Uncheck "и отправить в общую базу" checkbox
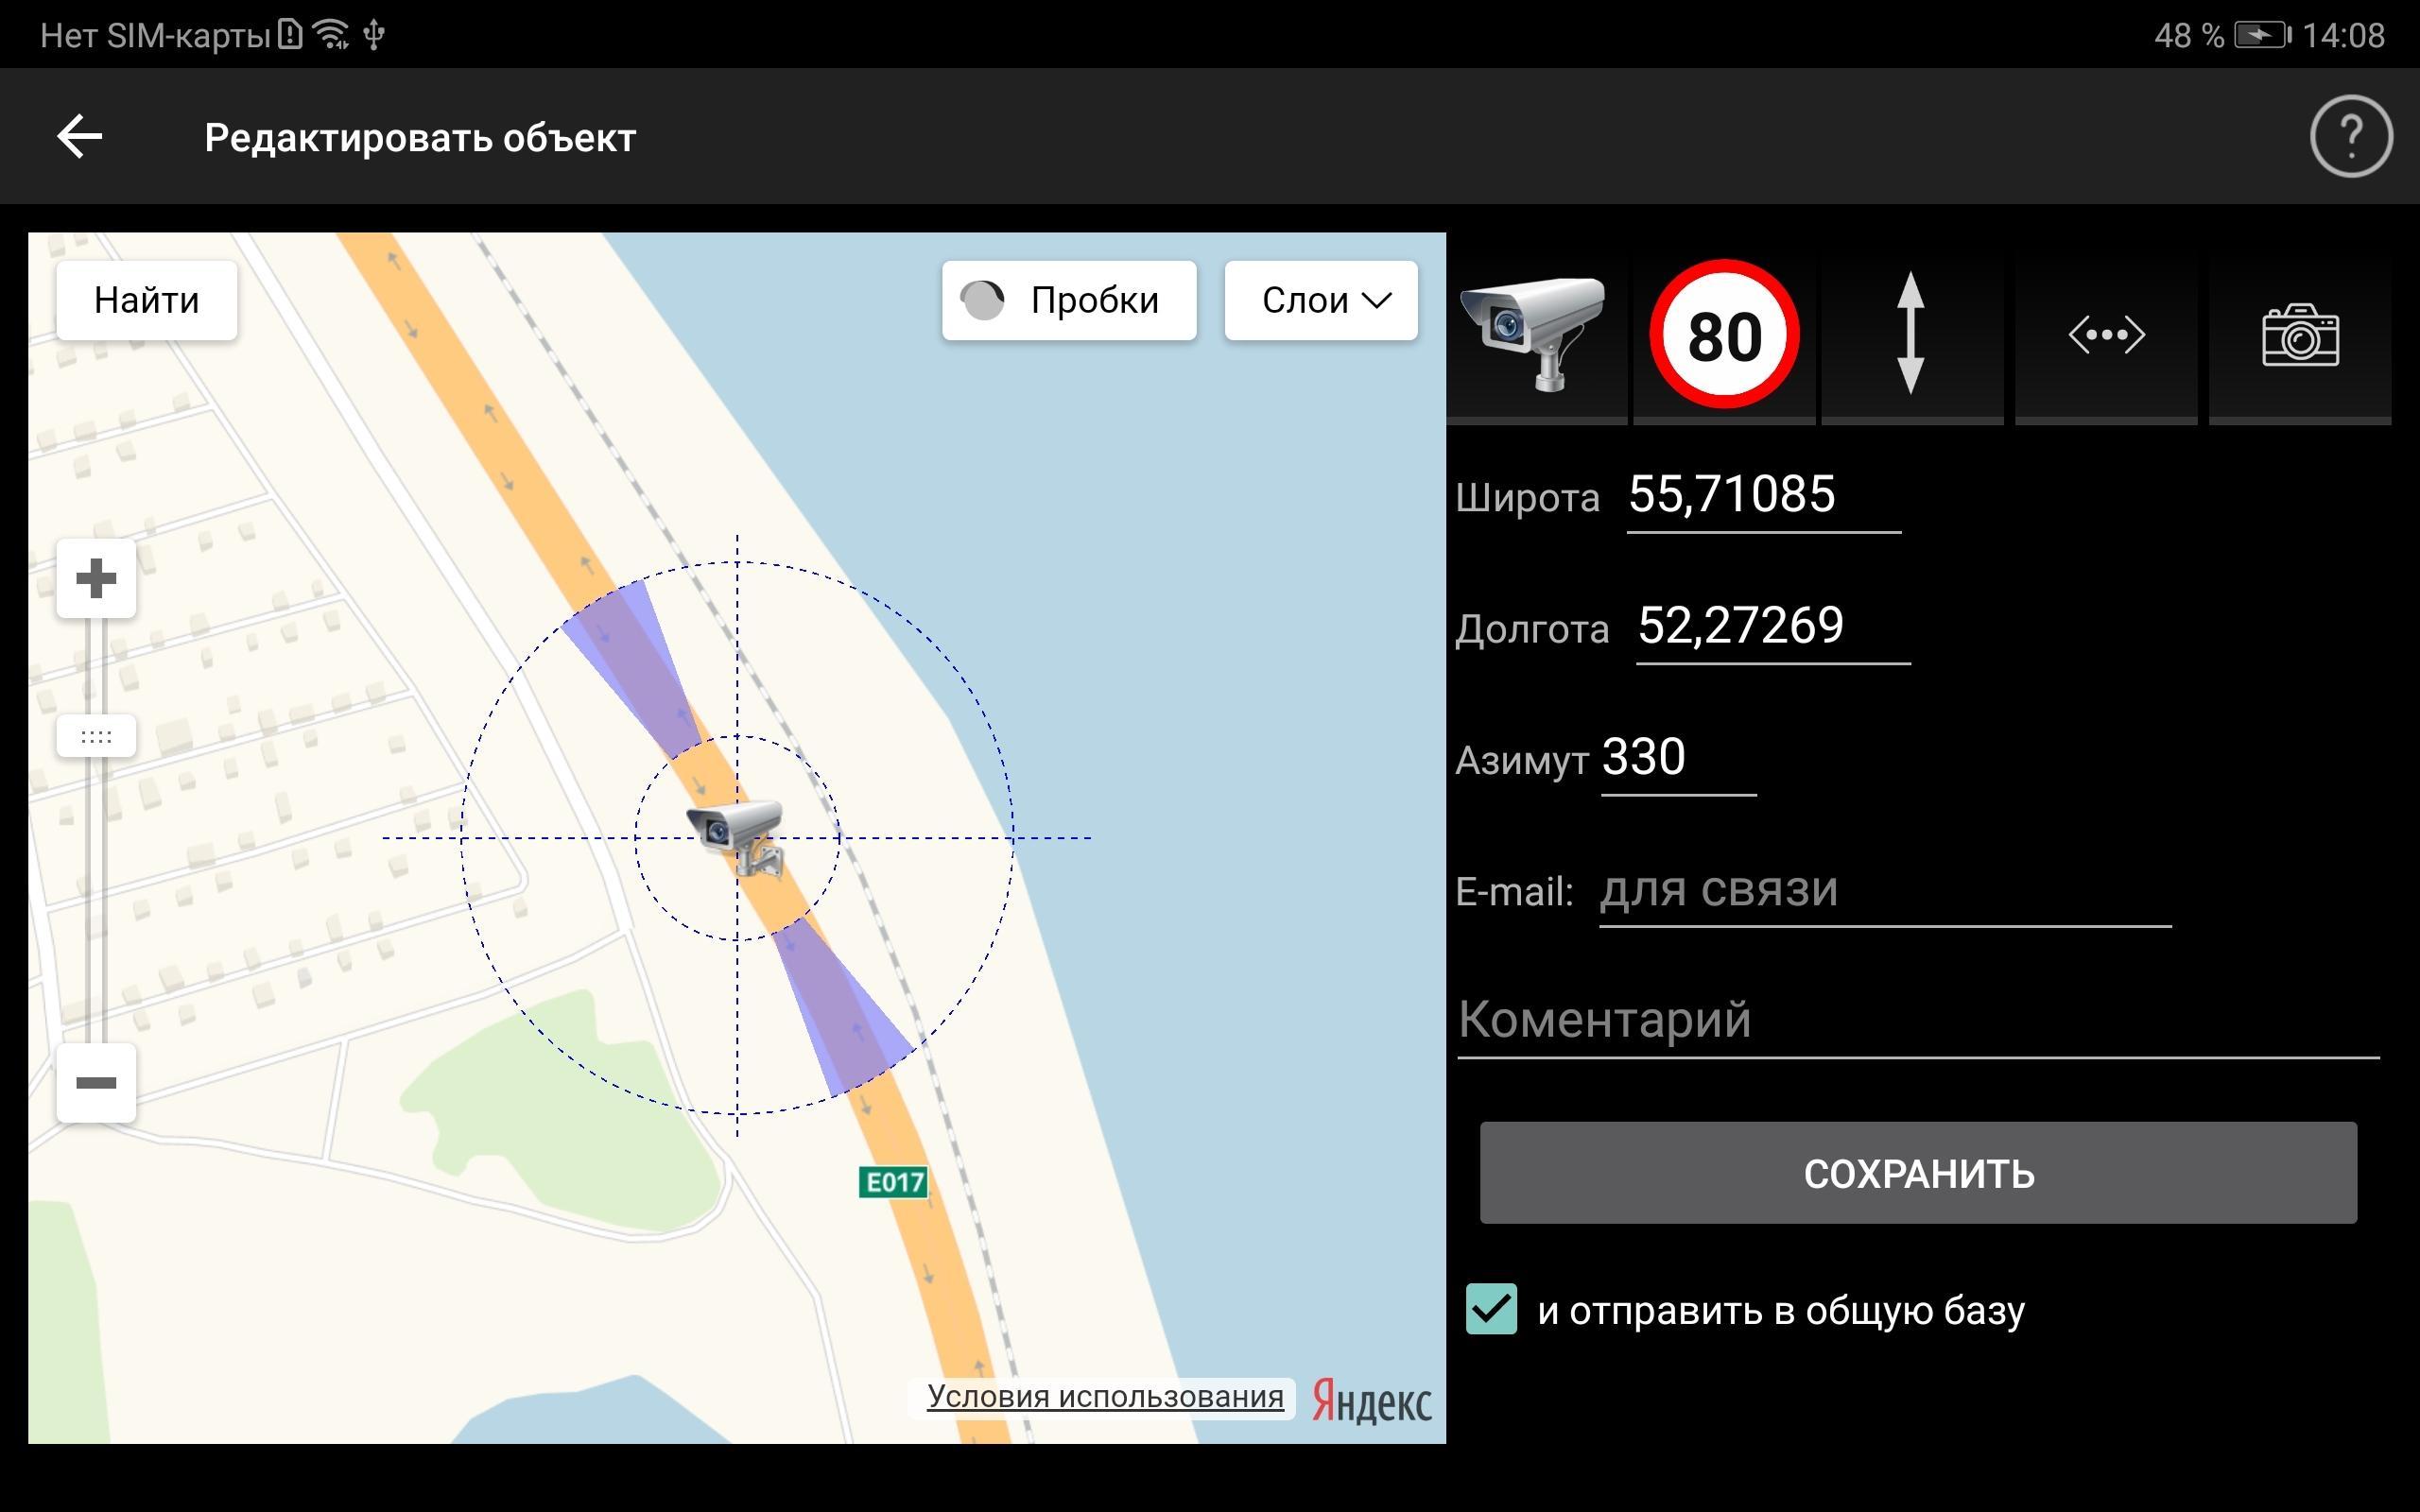Screen dimensions: 2420x1512 (1491, 1309)
